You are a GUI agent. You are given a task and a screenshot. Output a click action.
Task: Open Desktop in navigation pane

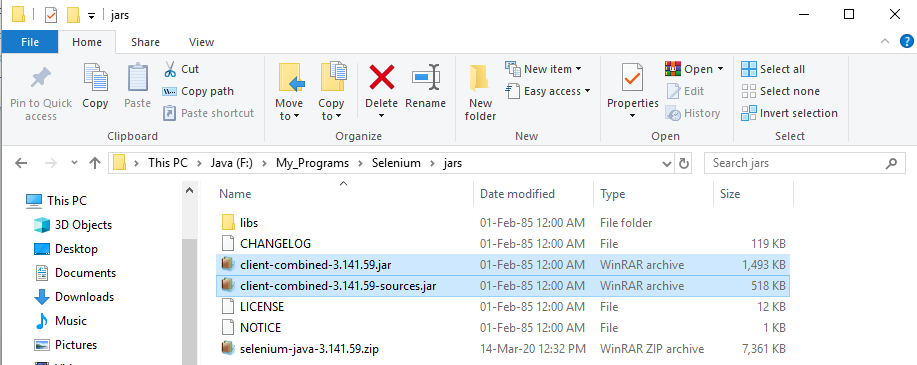(x=66, y=249)
